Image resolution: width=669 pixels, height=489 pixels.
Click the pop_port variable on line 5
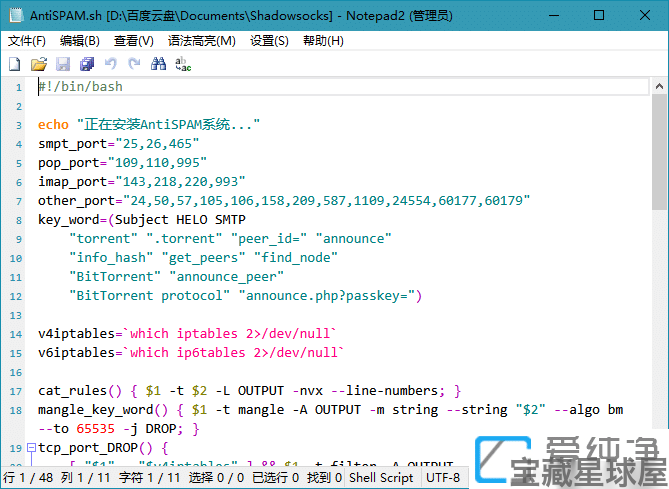click(x=69, y=163)
